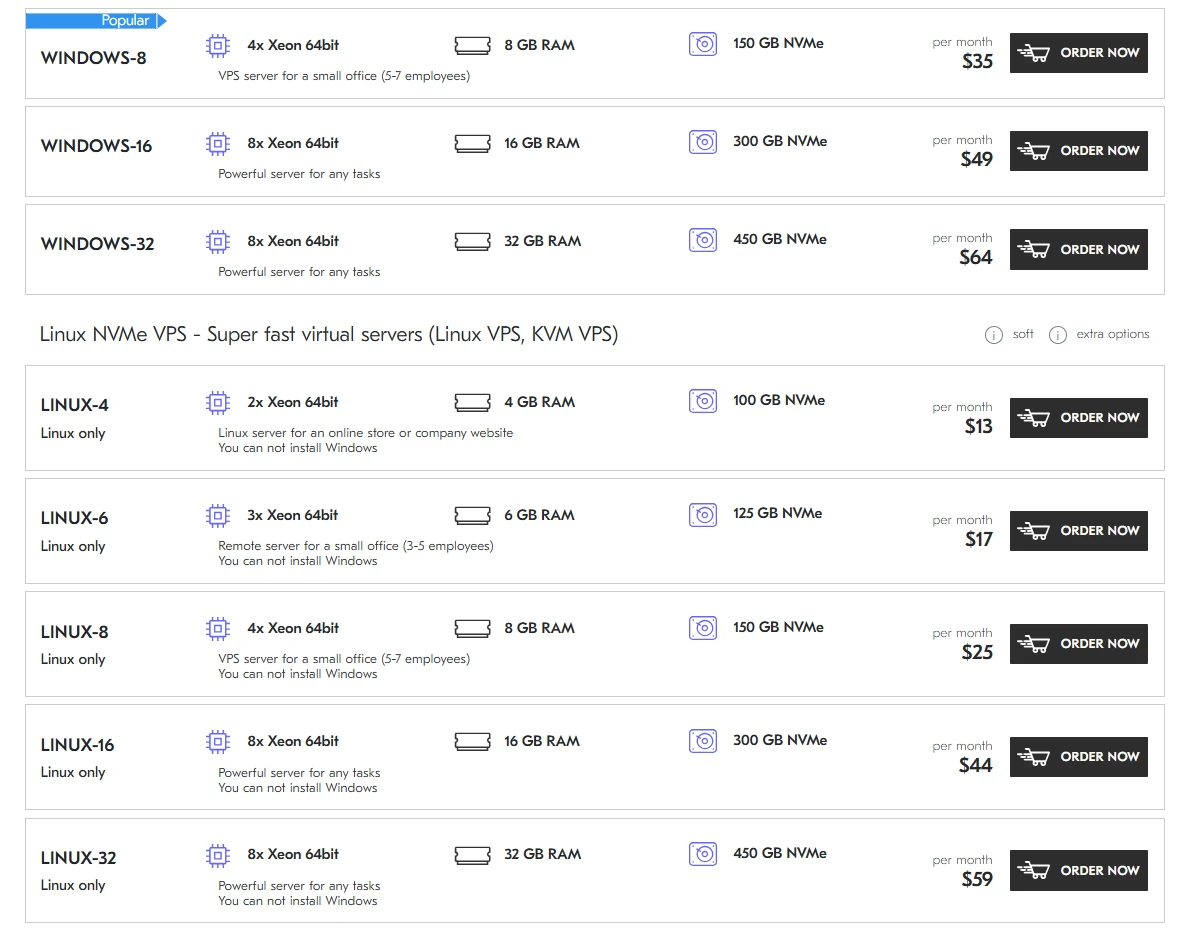Click the info icon beside extra options
Image resolution: width=1188 pixels, height=932 pixels.
click(1057, 335)
